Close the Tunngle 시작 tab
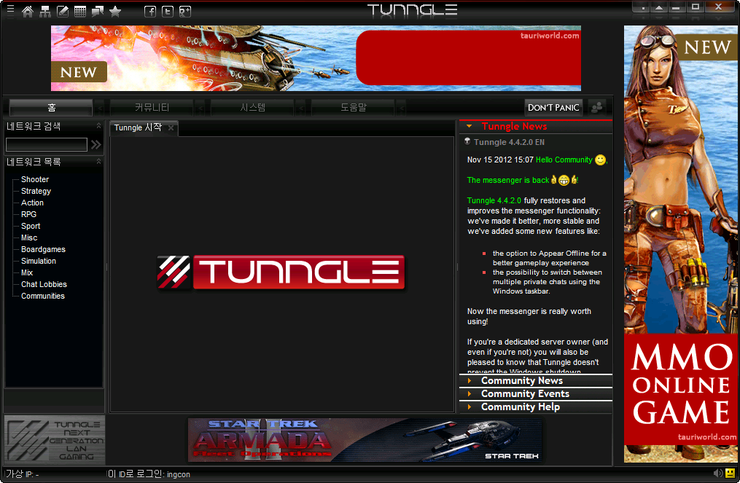The height and width of the screenshot is (483, 740). click(x=171, y=127)
